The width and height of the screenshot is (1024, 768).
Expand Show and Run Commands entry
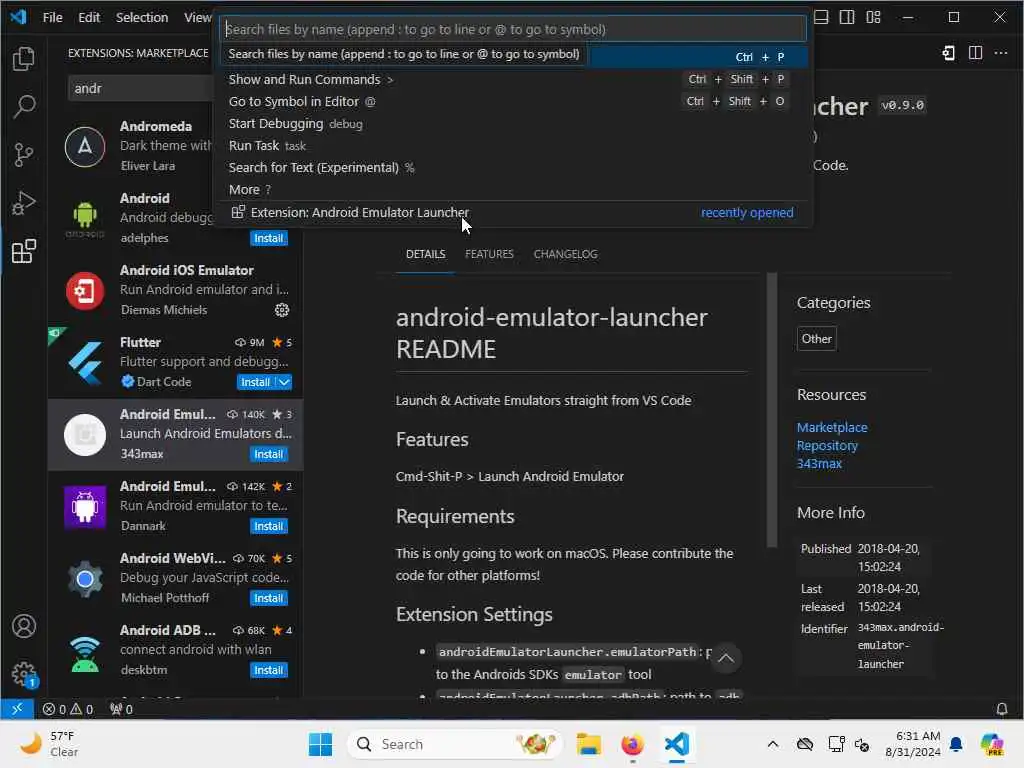[x=513, y=79]
